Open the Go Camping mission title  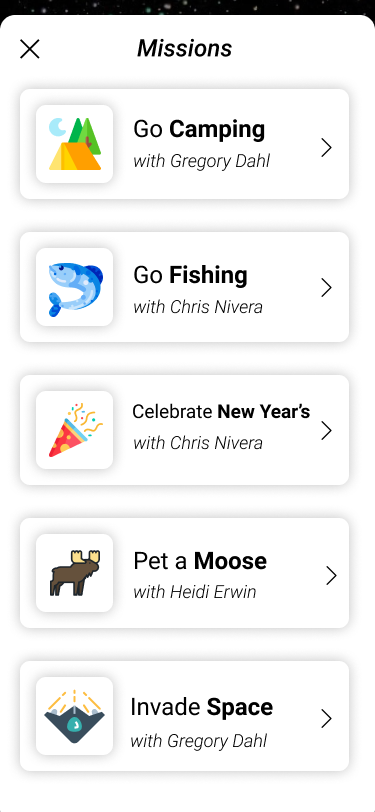199,130
